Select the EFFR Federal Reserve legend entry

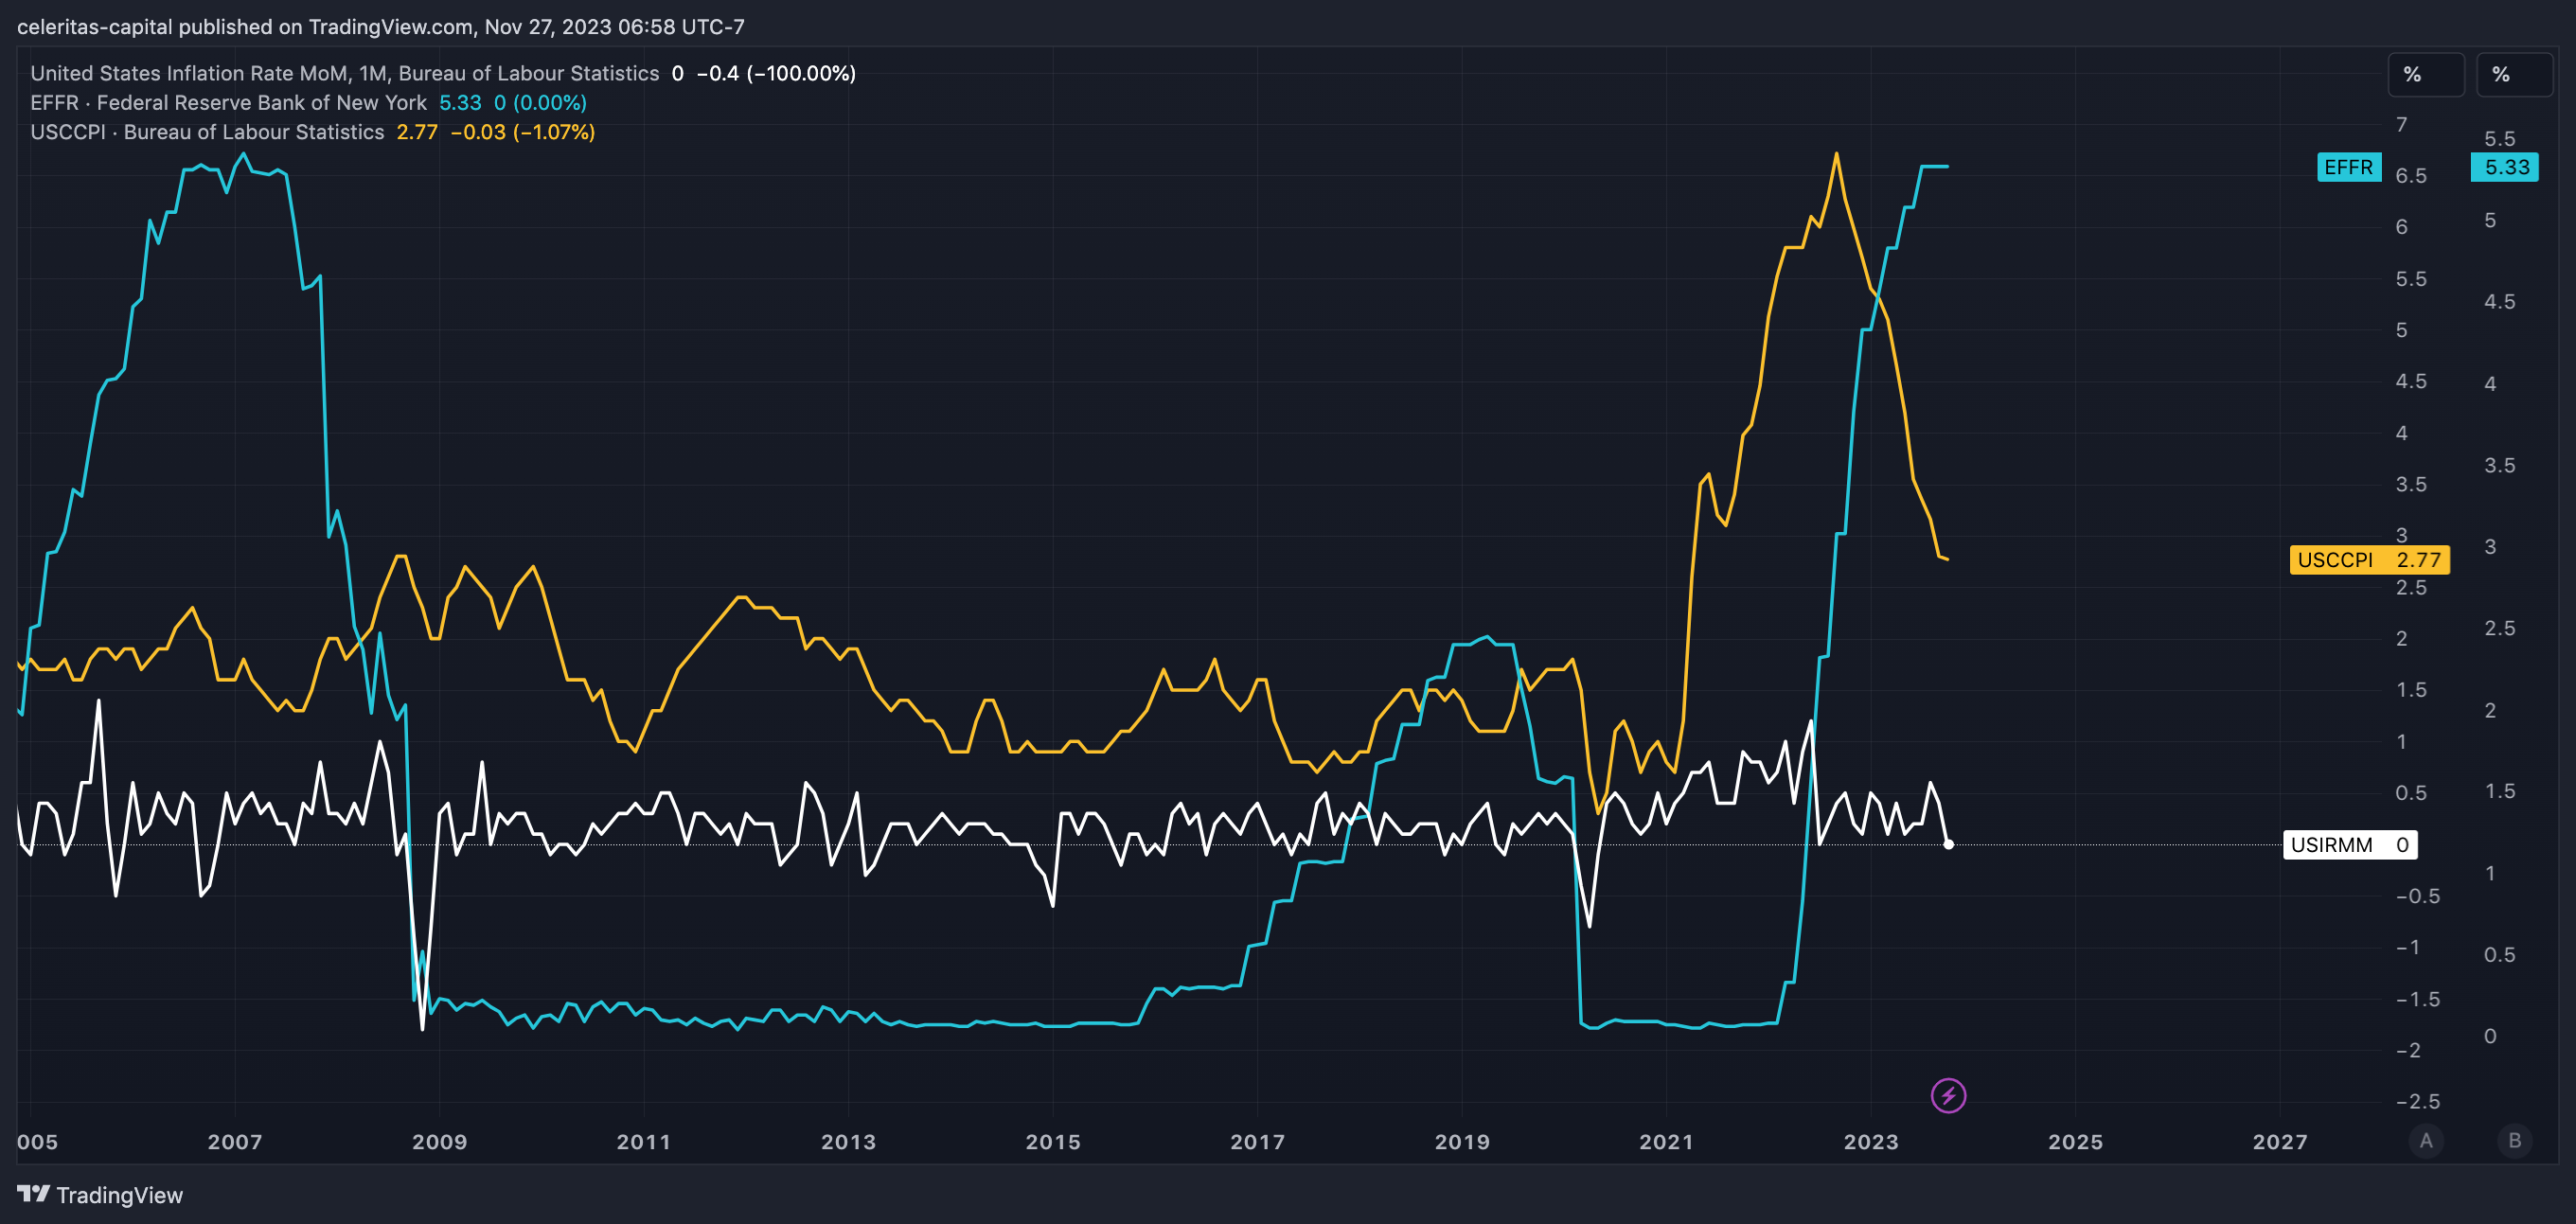(228, 102)
